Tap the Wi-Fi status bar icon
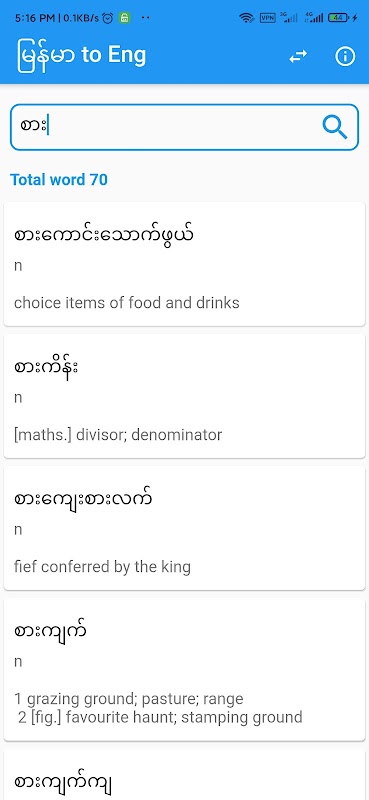 [x=247, y=18]
